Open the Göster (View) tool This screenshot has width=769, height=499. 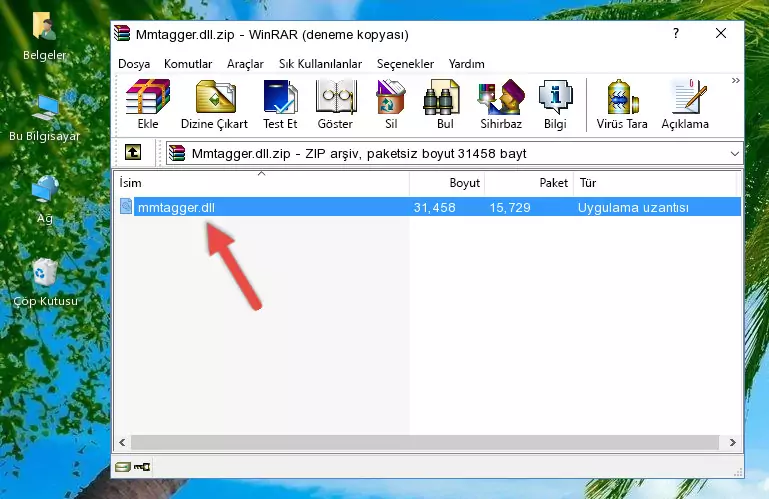[x=335, y=104]
